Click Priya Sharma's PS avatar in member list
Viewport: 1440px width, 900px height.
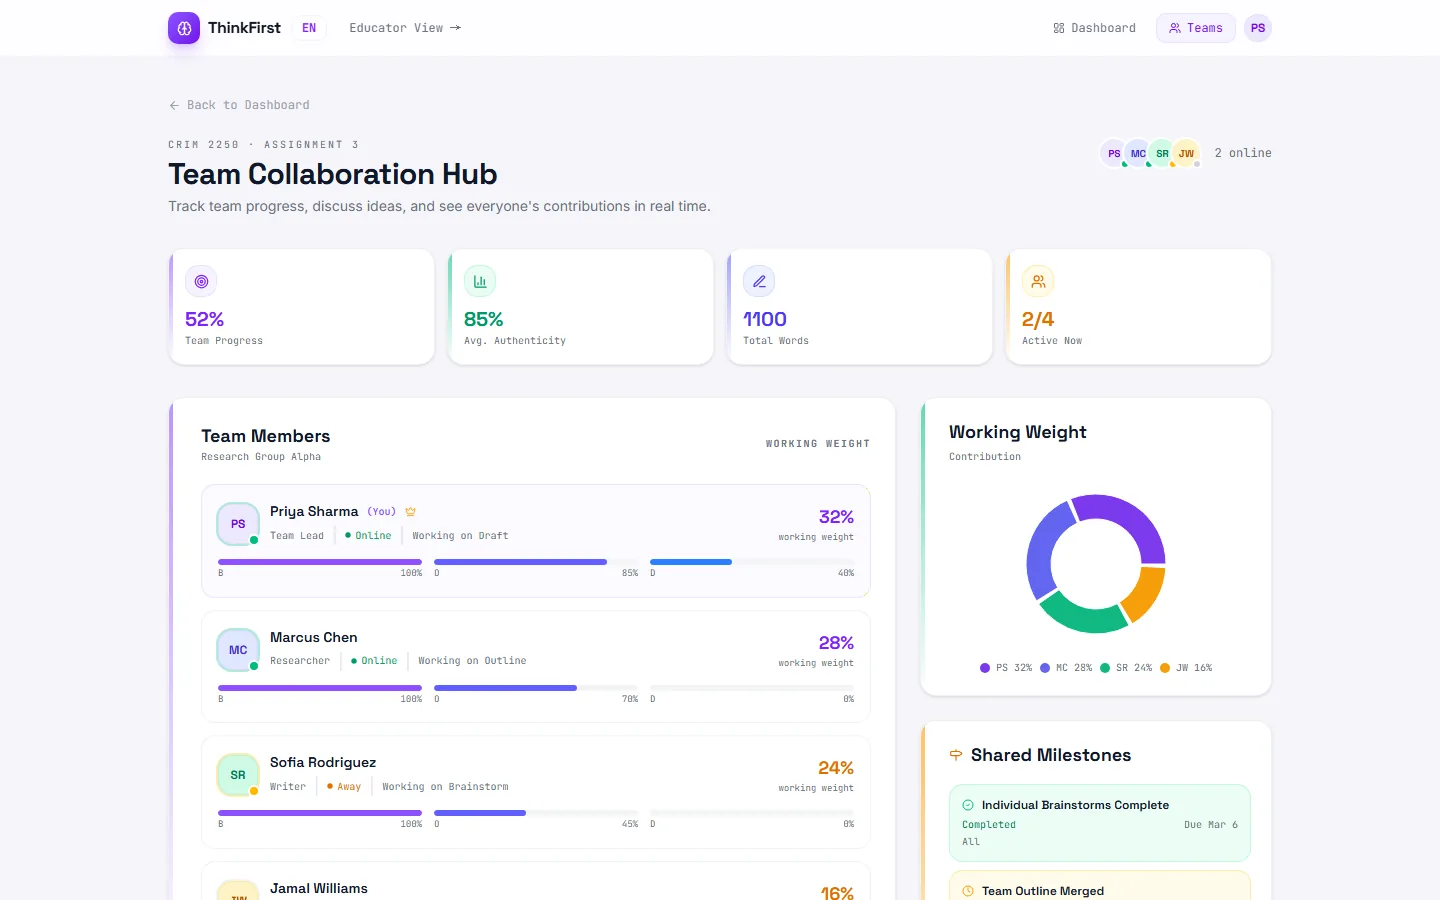click(238, 524)
